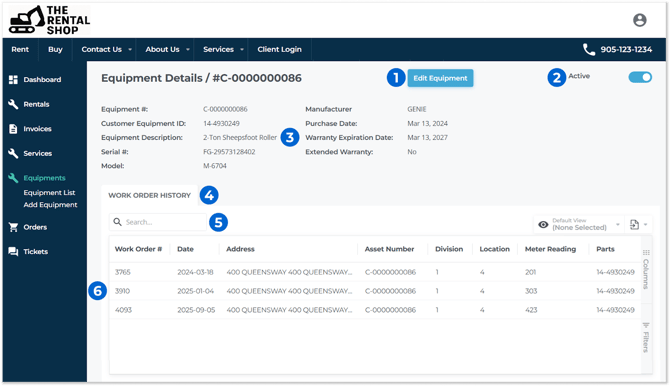
Task: Click the eye icon for Default View
Action: tap(543, 224)
